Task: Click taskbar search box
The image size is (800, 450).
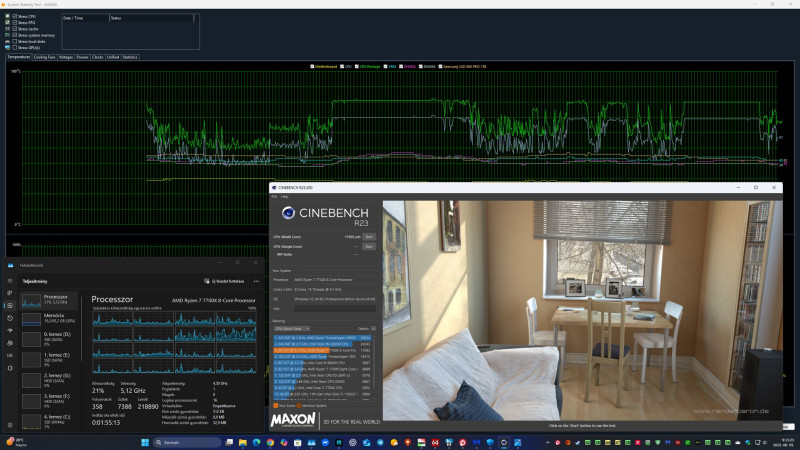Action: click(x=187, y=442)
